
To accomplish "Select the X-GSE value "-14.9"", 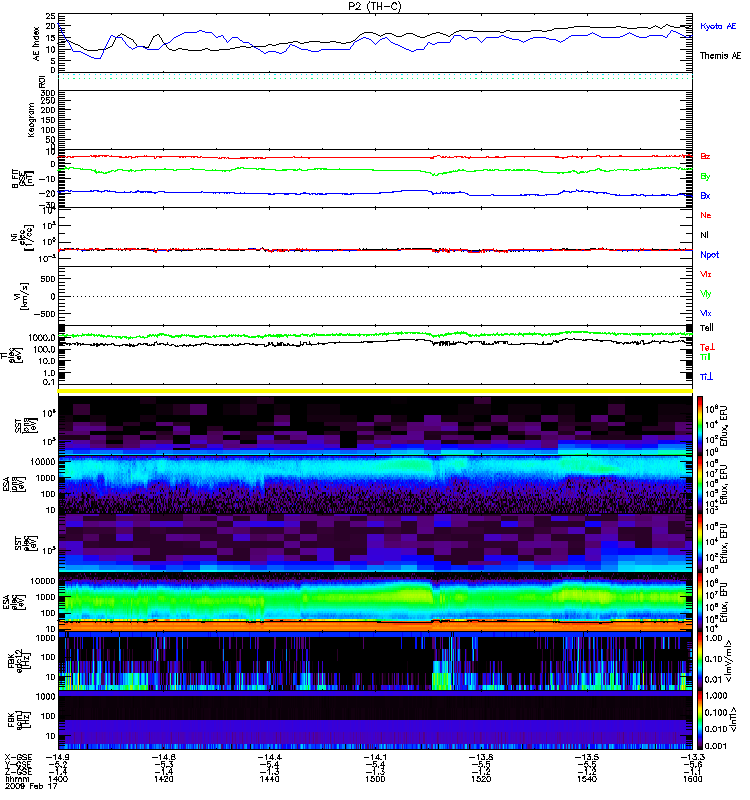I will [x=58, y=757].
